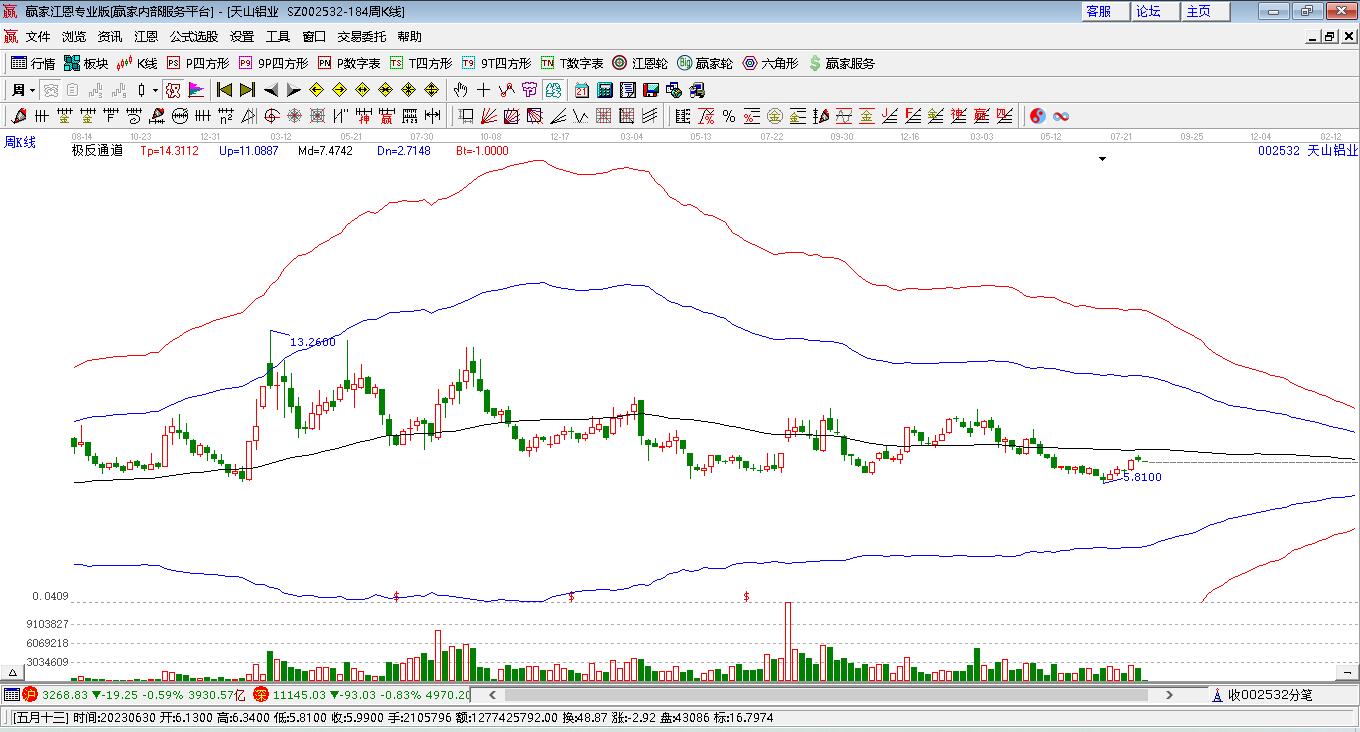Click the small black triangle above chart
Screen dimensions: 1360x732
(1102, 158)
